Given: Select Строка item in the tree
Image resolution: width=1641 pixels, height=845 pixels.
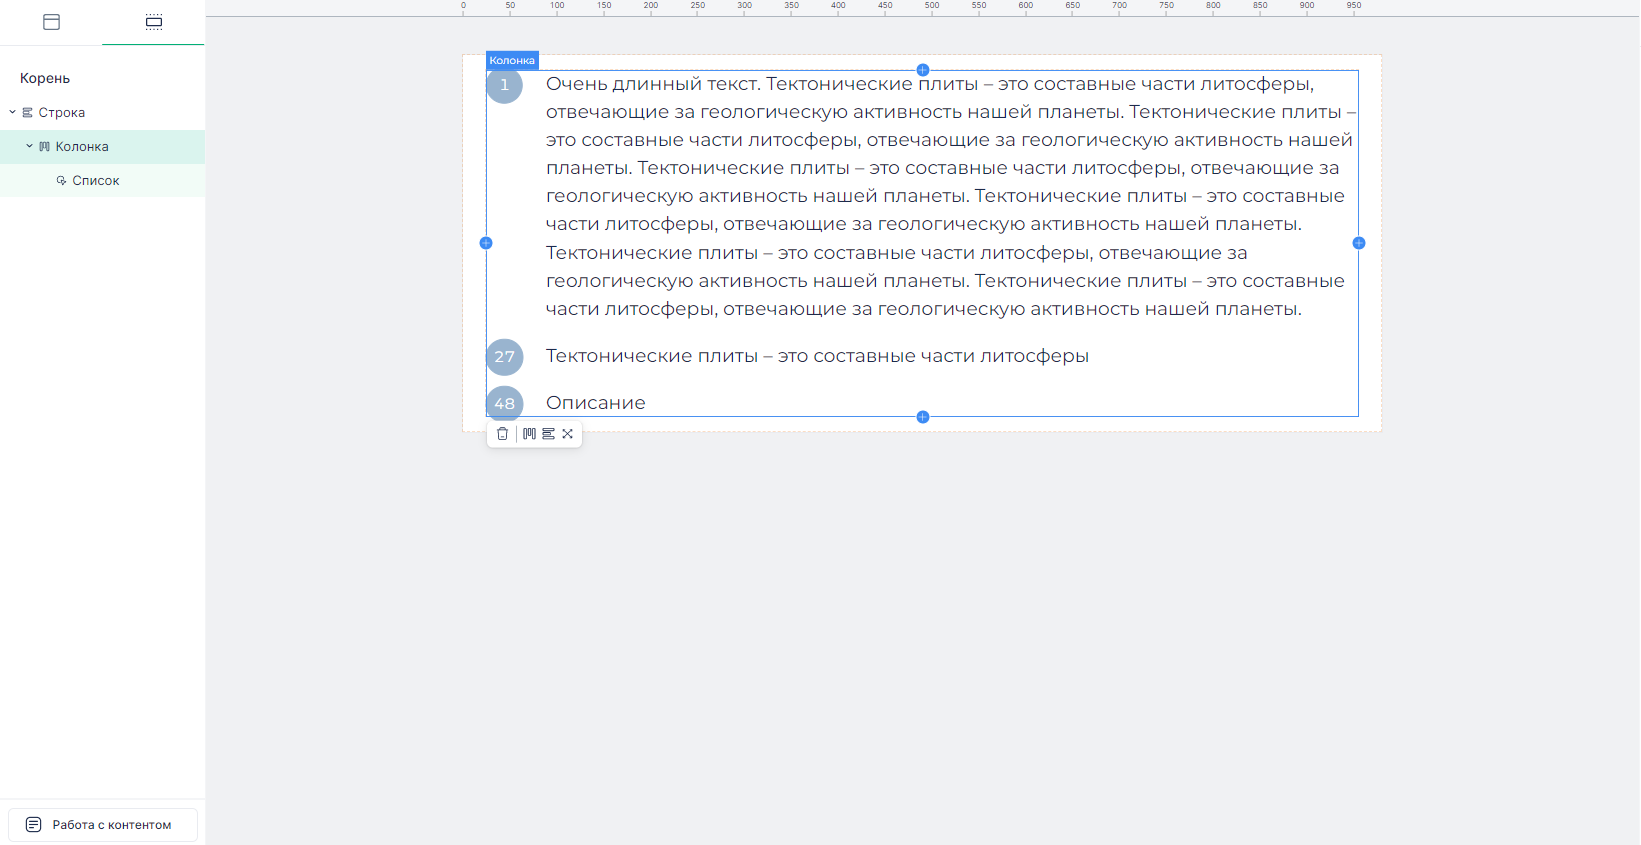Looking at the screenshot, I should (62, 113).
